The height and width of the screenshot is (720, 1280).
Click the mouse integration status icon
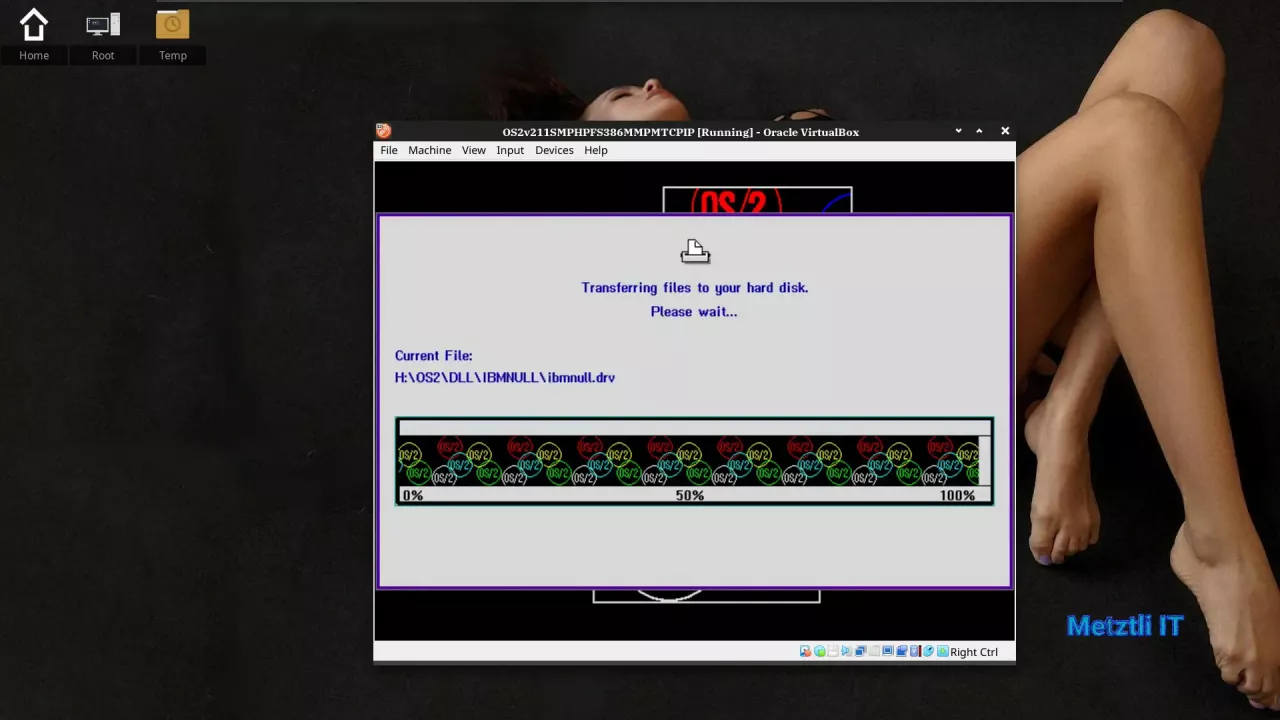(x=928, y=651)
